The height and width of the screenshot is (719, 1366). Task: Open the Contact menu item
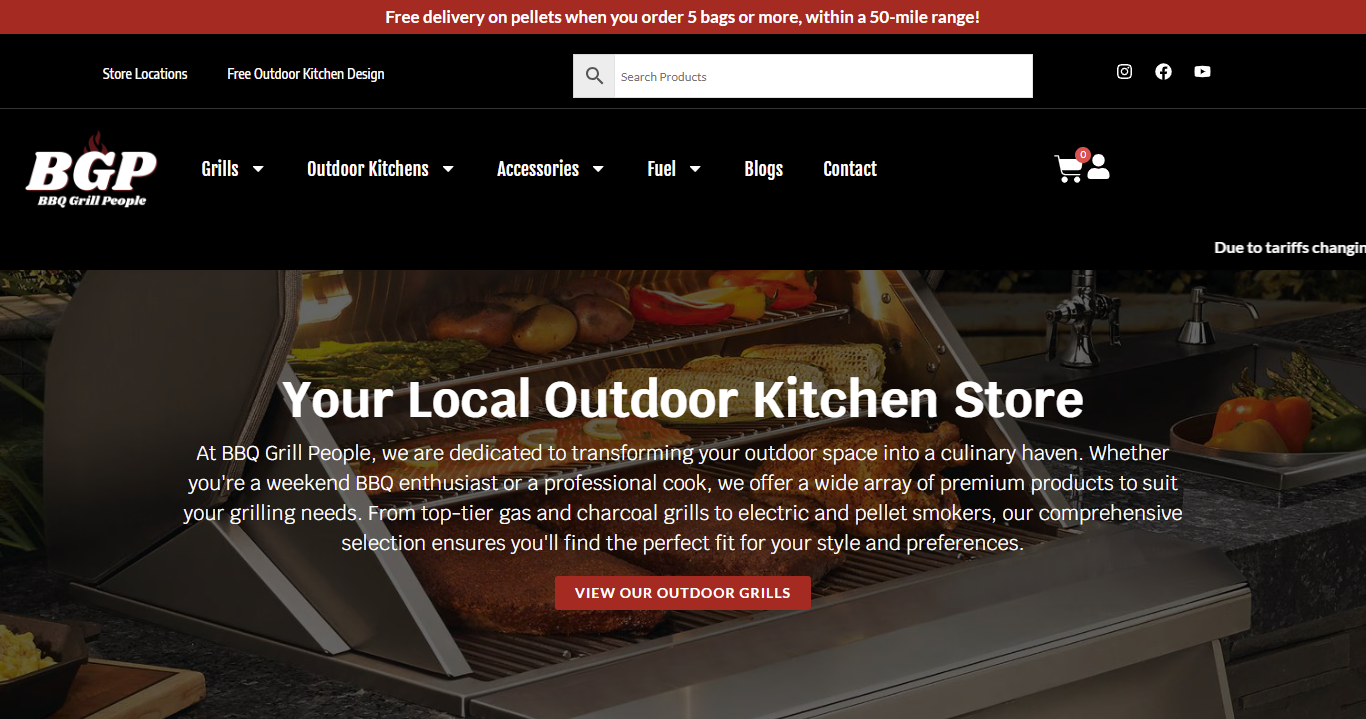[850, 169]
